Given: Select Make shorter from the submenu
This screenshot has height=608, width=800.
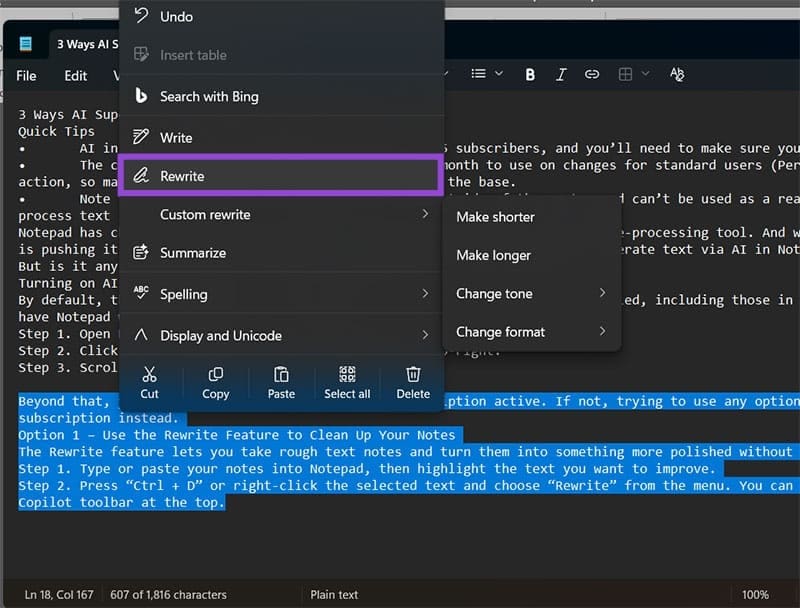Looking at the screenshot, I should 495,216.
